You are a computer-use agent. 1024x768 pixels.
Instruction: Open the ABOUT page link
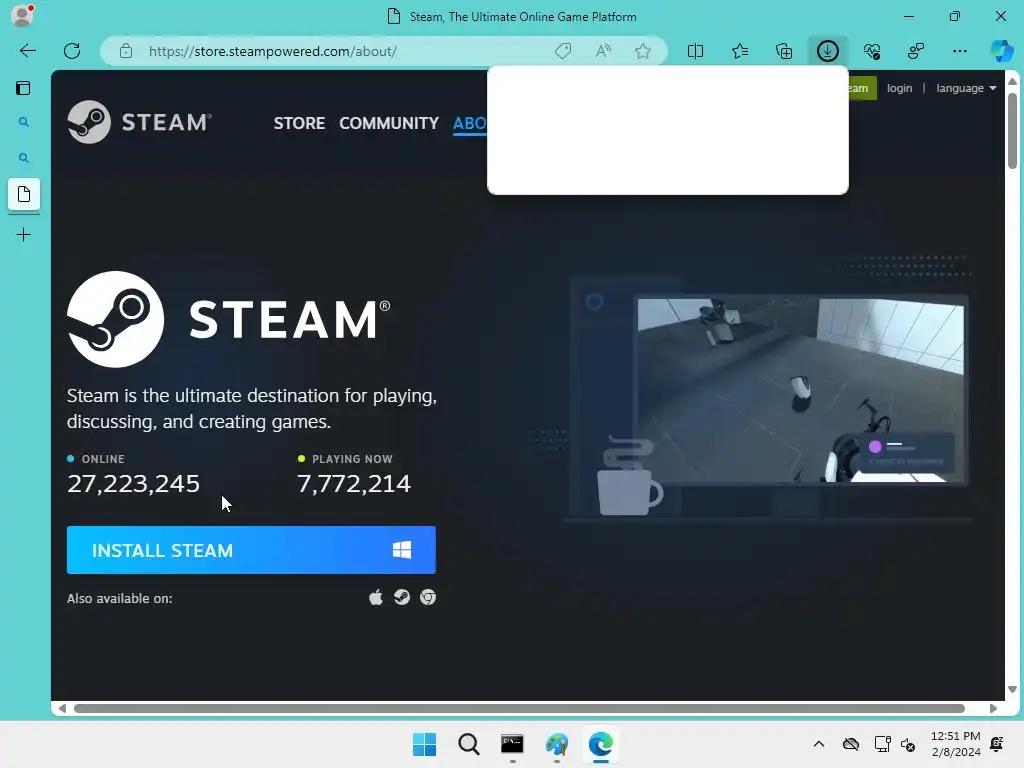(470, 123)
